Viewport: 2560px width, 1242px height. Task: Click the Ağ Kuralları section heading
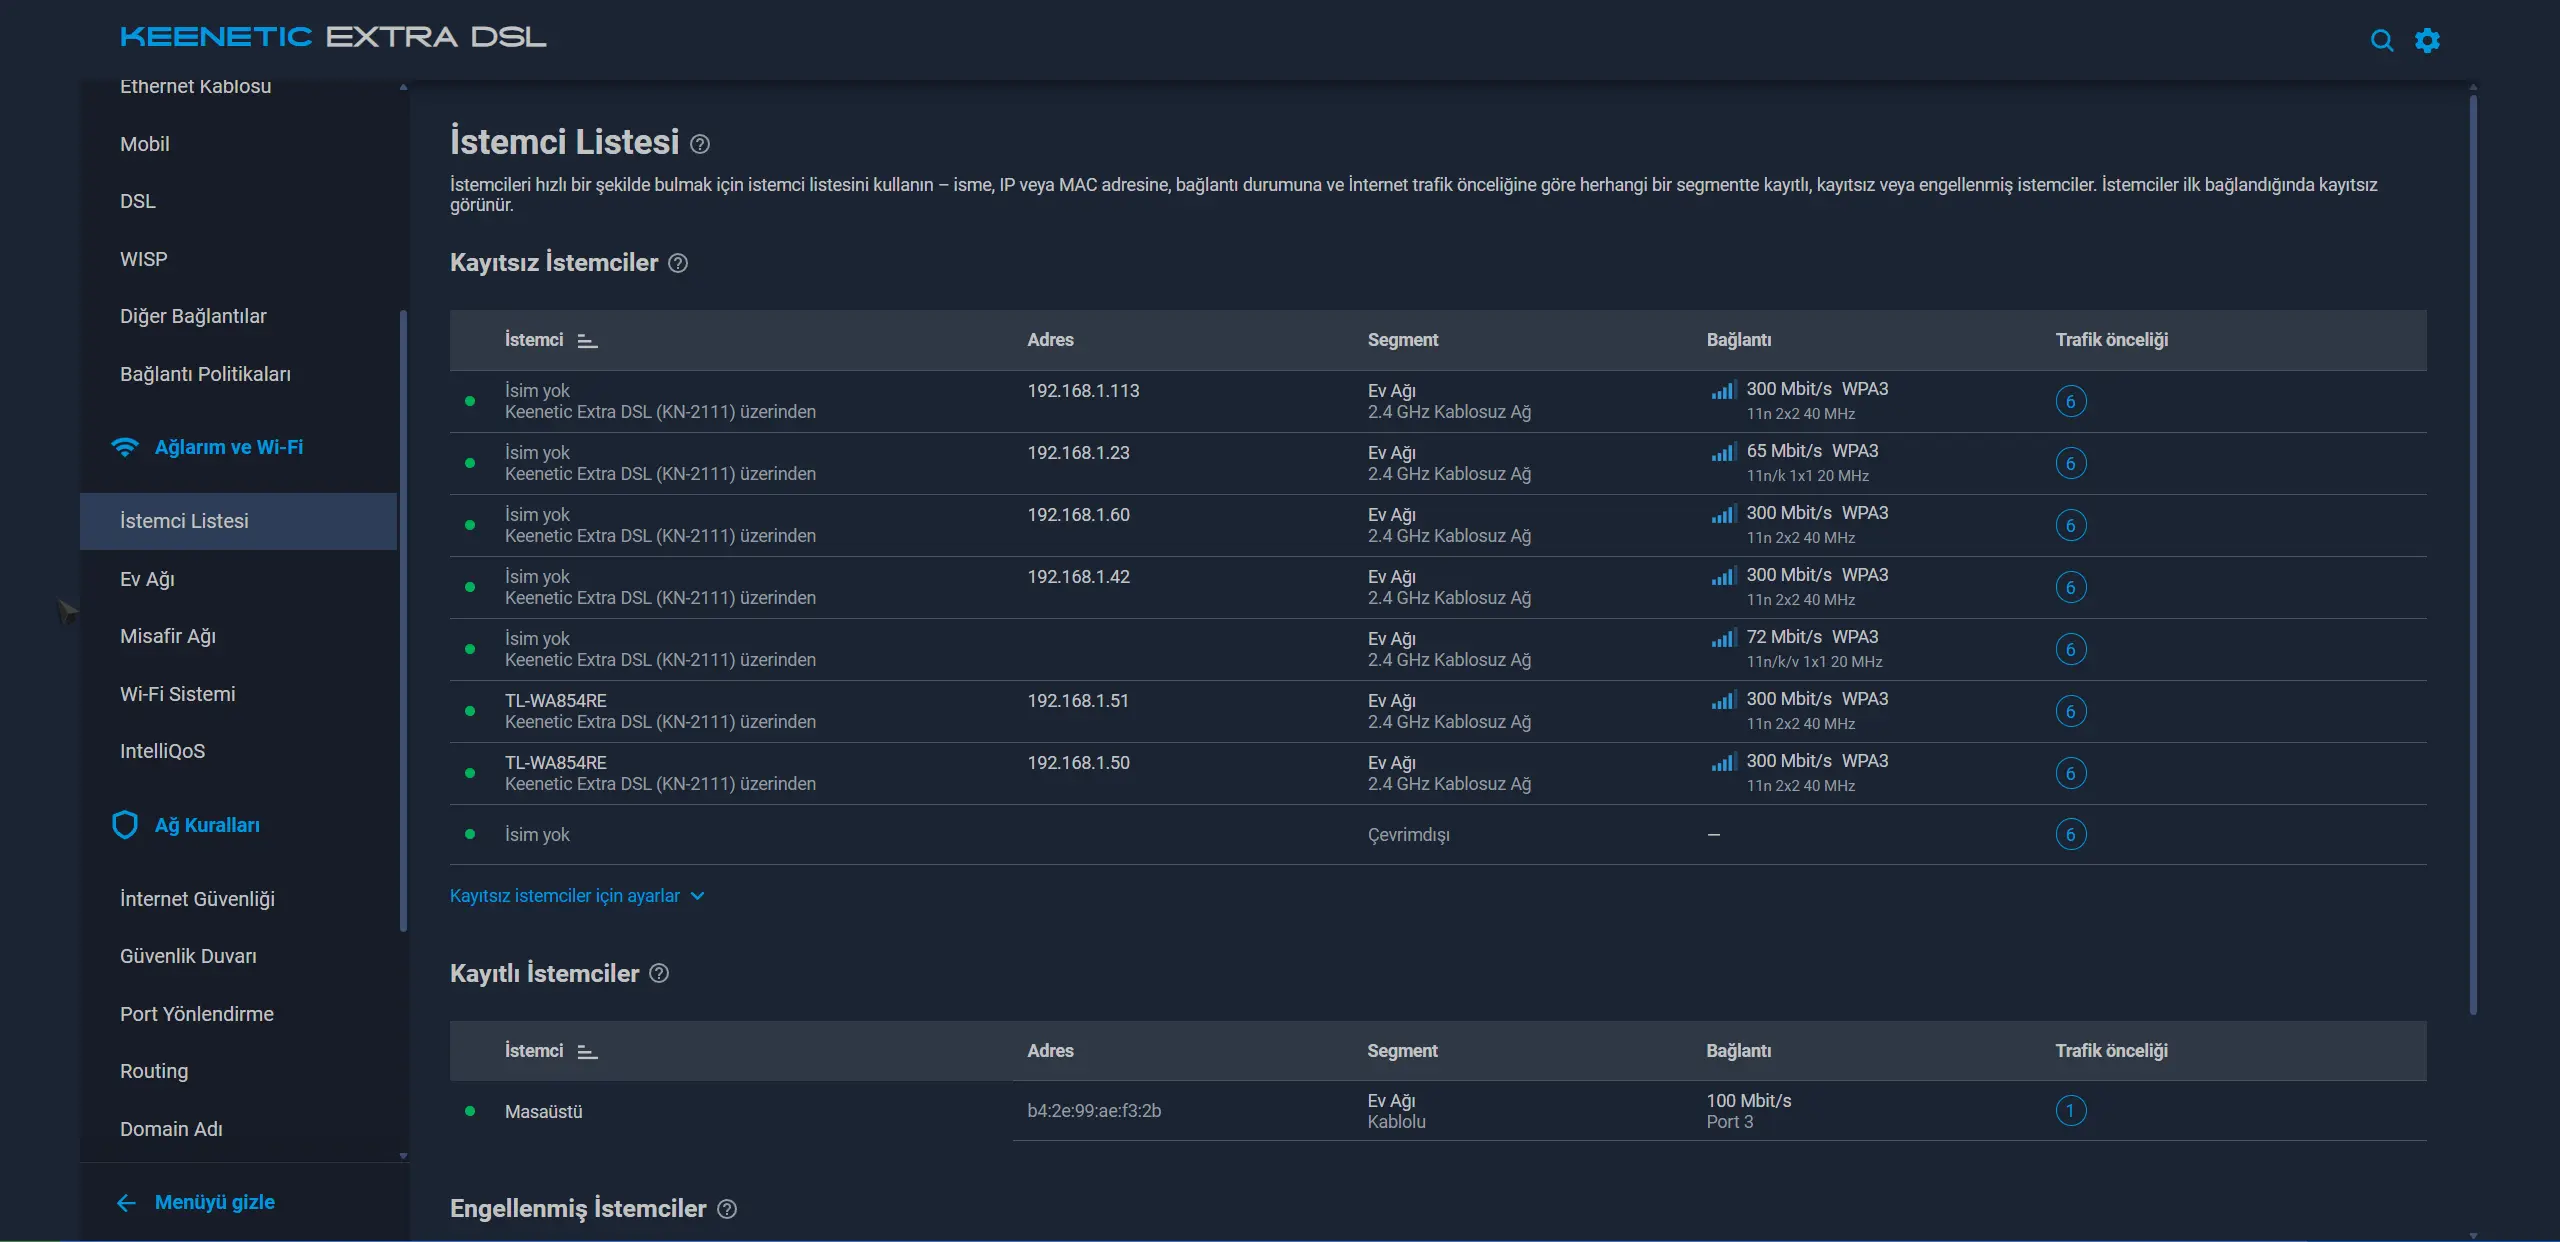pos(207,825)
